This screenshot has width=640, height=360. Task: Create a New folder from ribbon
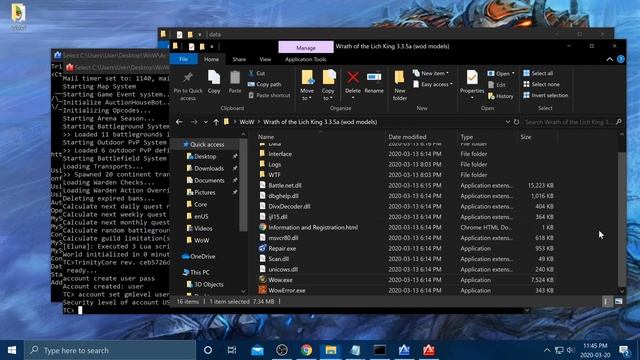(x=400, y=85)
